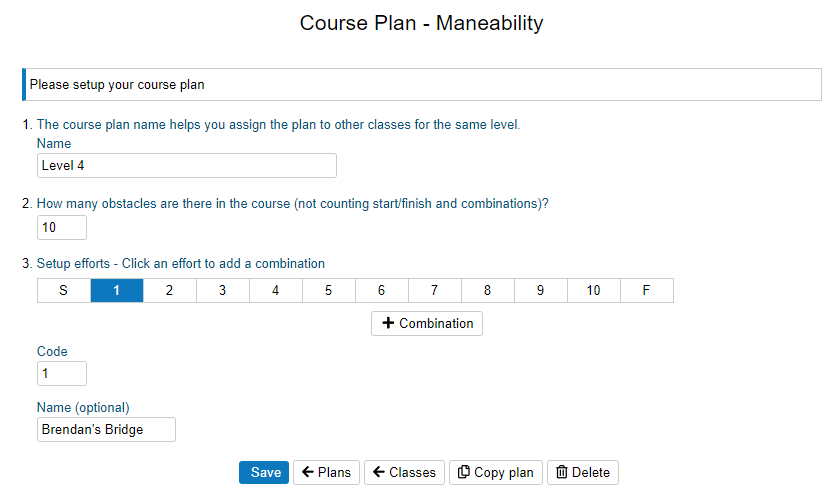
Task: Select effort number 1
Action: click(117, 290)
